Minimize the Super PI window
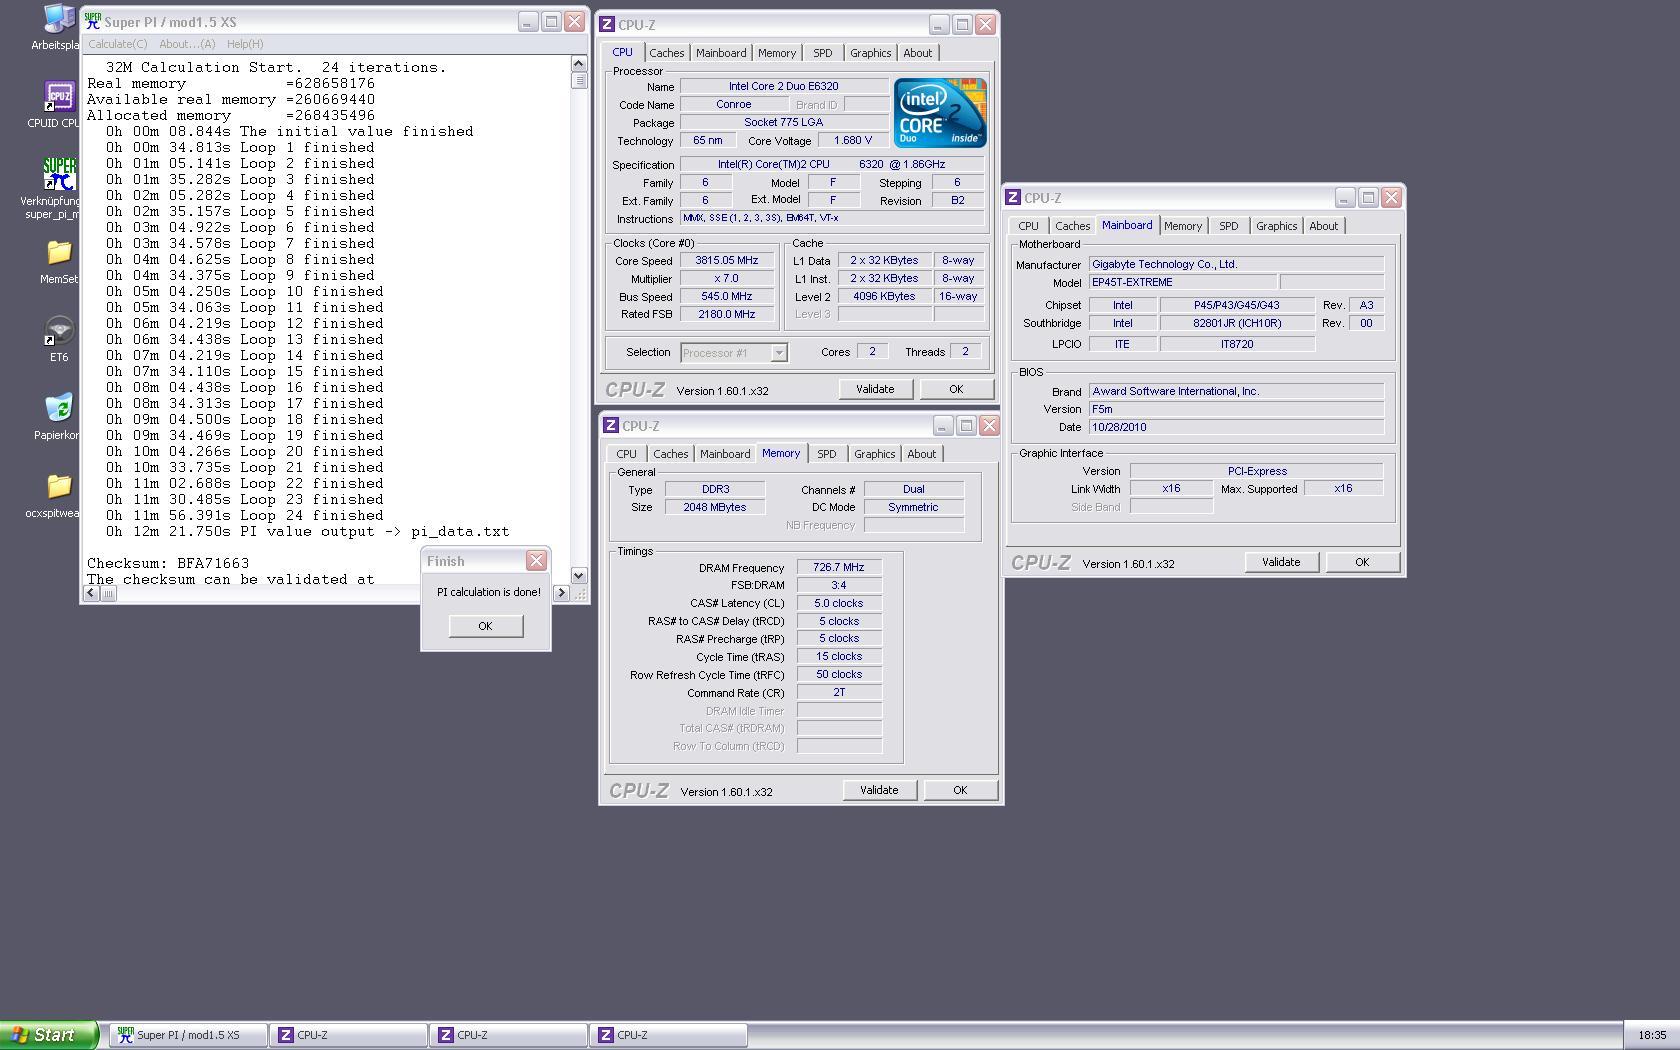Viewport: 1680px width, 1050px height. 528,22
